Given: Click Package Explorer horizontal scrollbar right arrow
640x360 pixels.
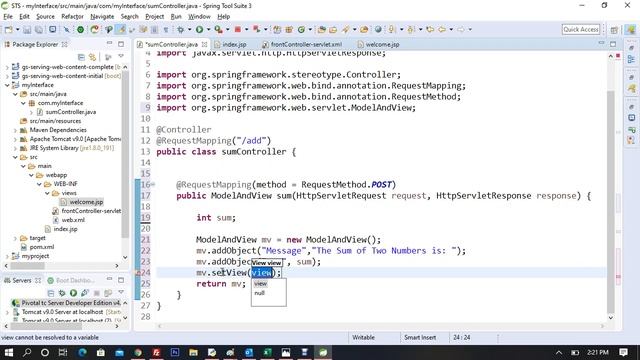Looking at the screenshot, I should [x=117, y=266].
